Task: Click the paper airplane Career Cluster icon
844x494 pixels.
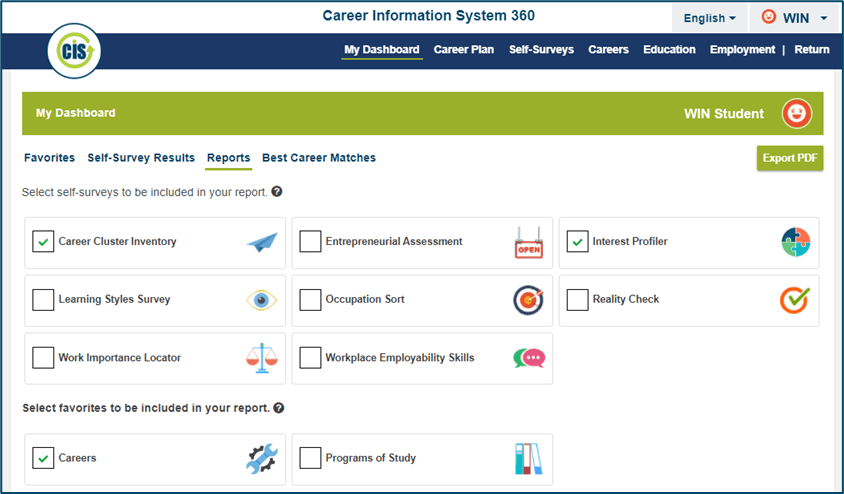Action: pyautogui.click(x=262, y=242)
